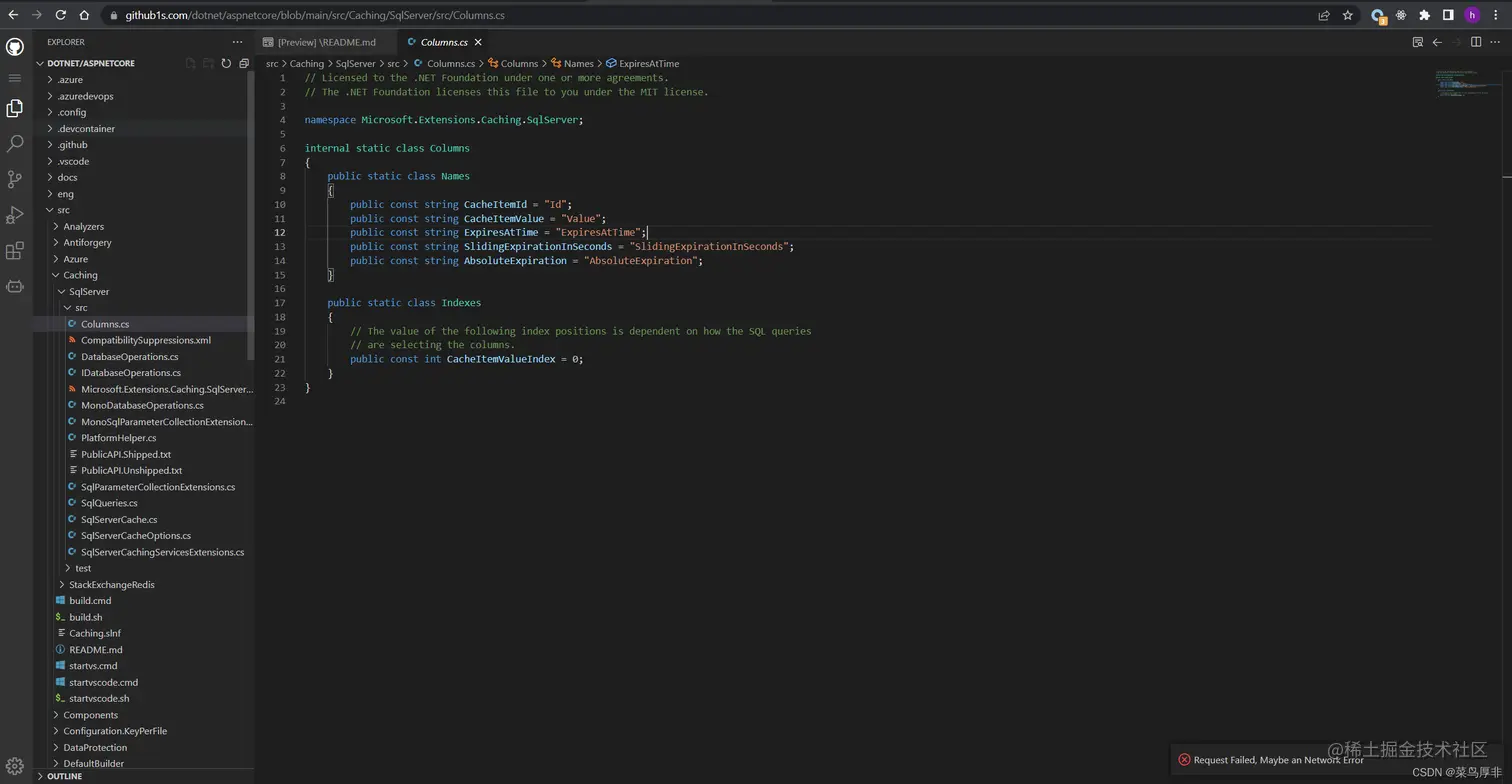Click the open preview icon in editor toolbar
The image size is (1512, 784).
(x=1417, y=42)
